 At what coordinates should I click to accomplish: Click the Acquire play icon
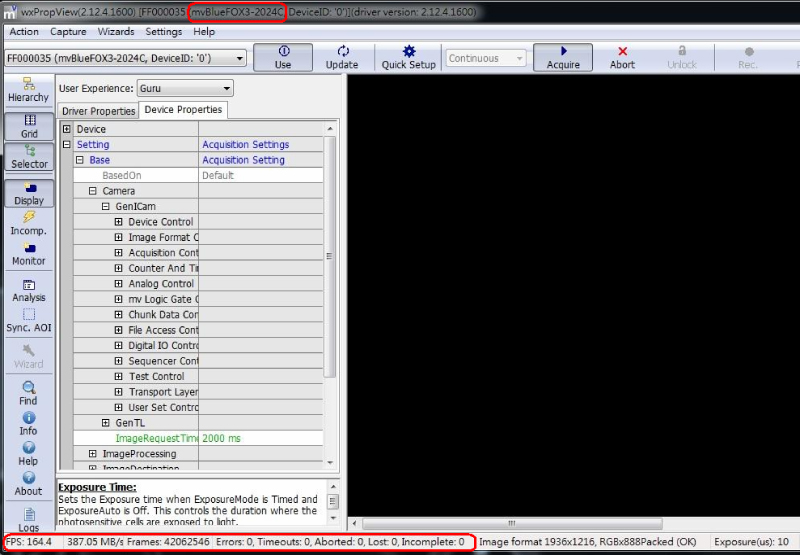click(563, 51)
